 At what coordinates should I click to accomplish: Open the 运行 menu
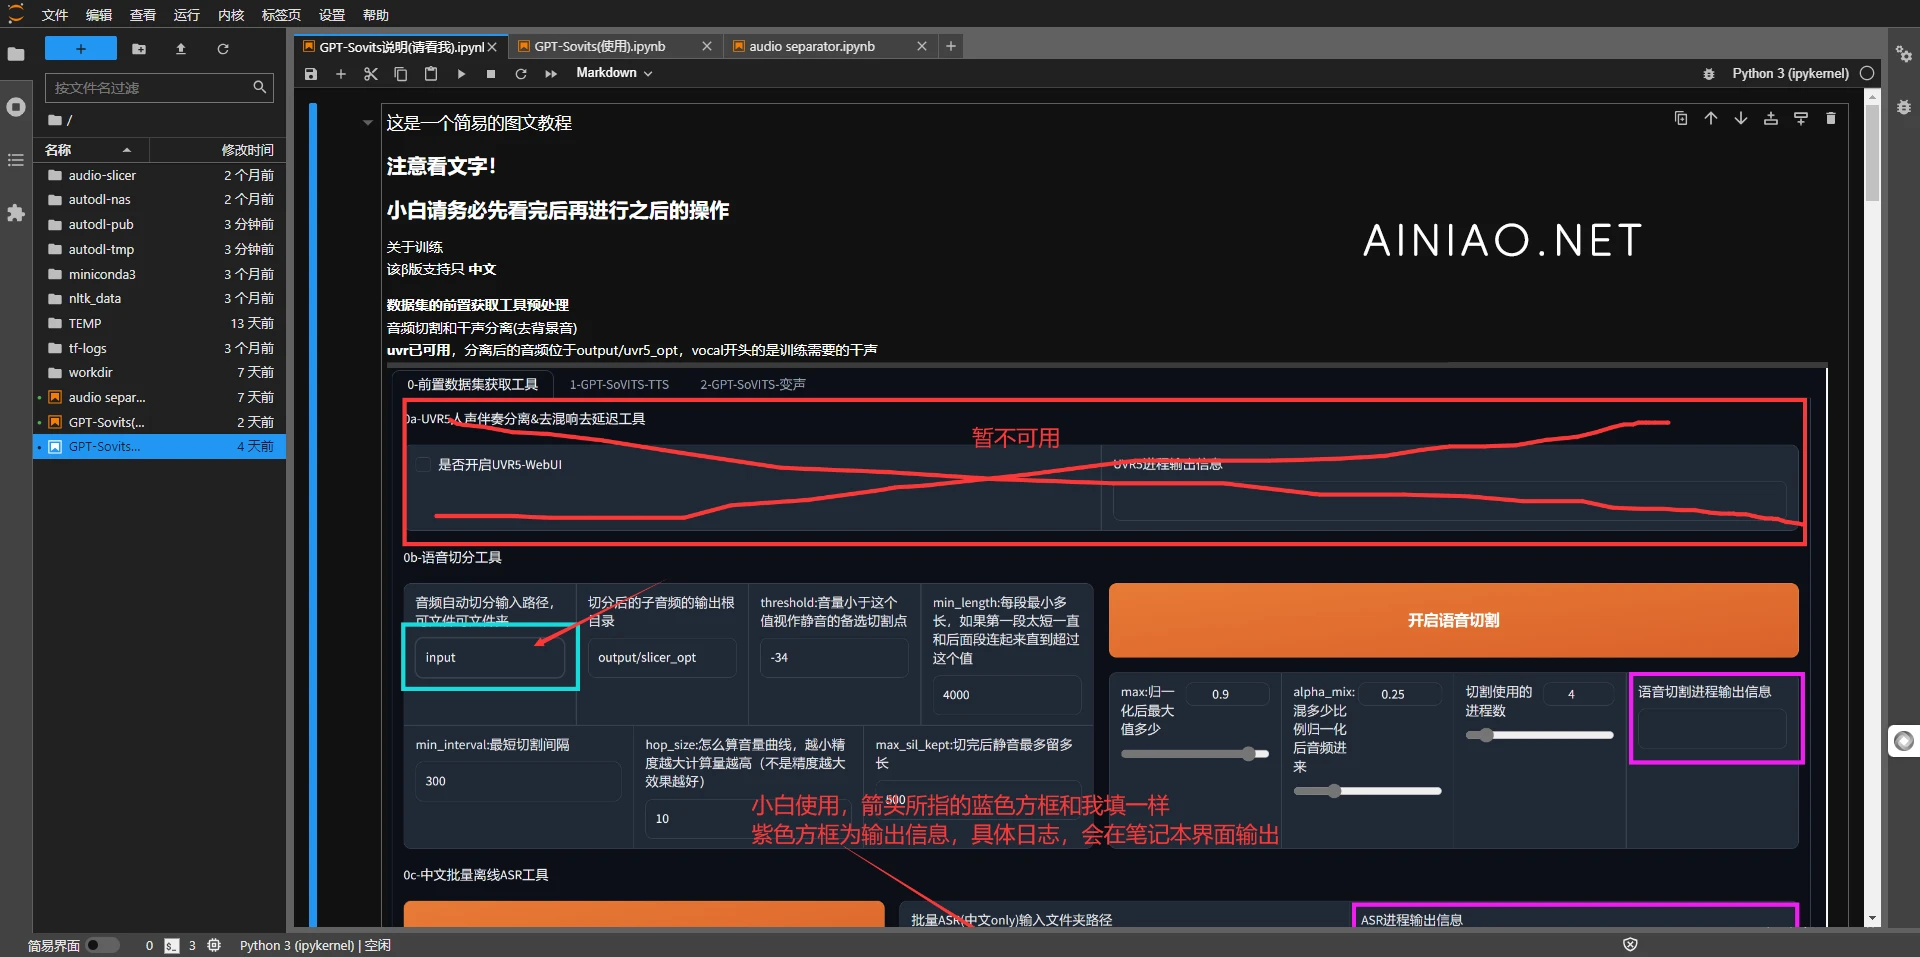tap(187, 15)
